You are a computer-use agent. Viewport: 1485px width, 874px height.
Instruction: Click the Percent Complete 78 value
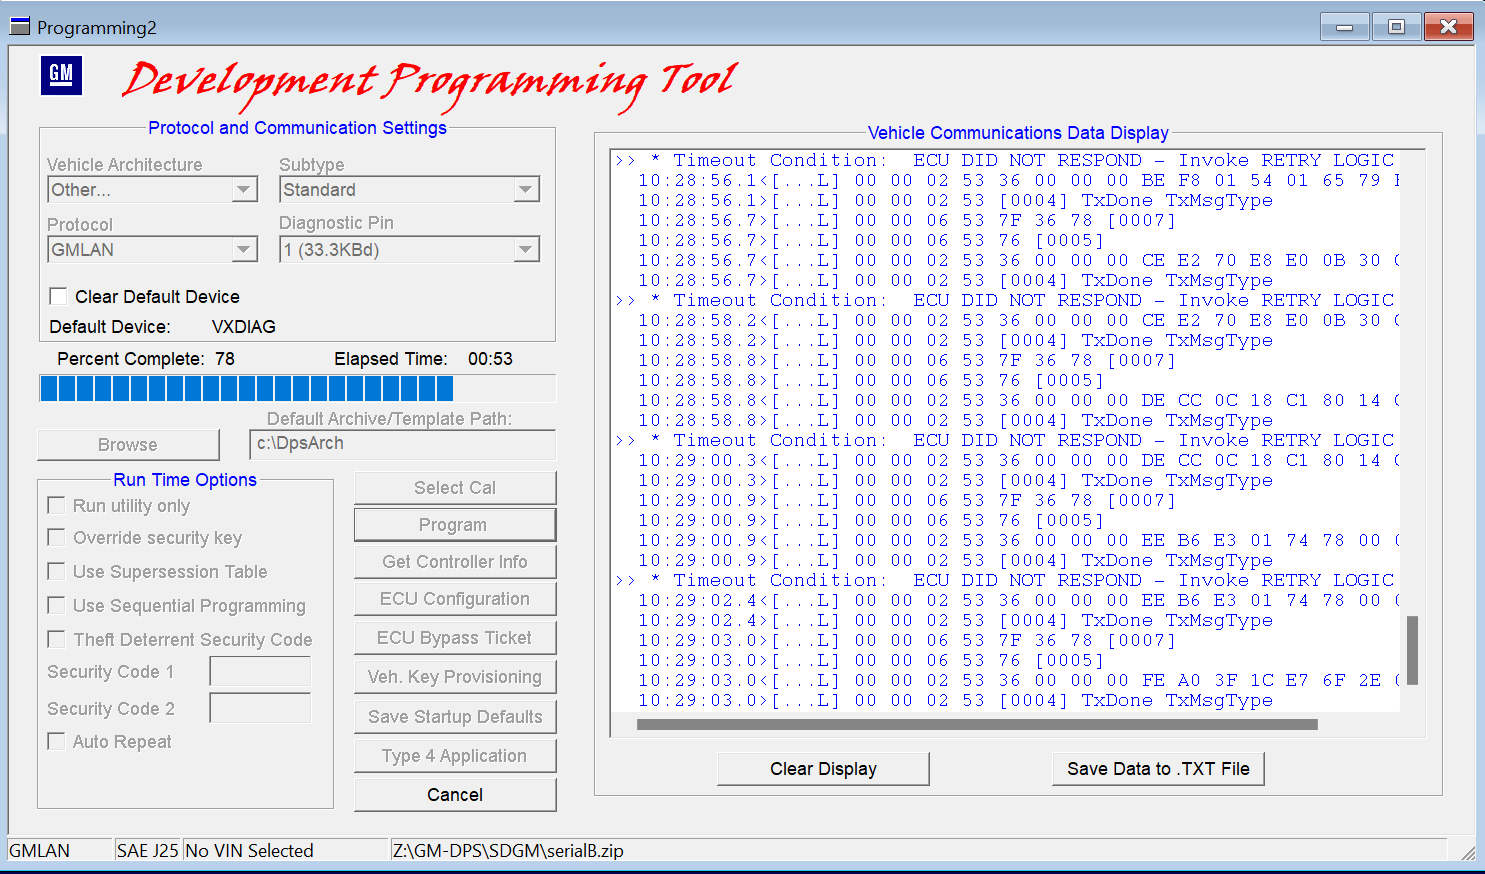tap(225, 359)
